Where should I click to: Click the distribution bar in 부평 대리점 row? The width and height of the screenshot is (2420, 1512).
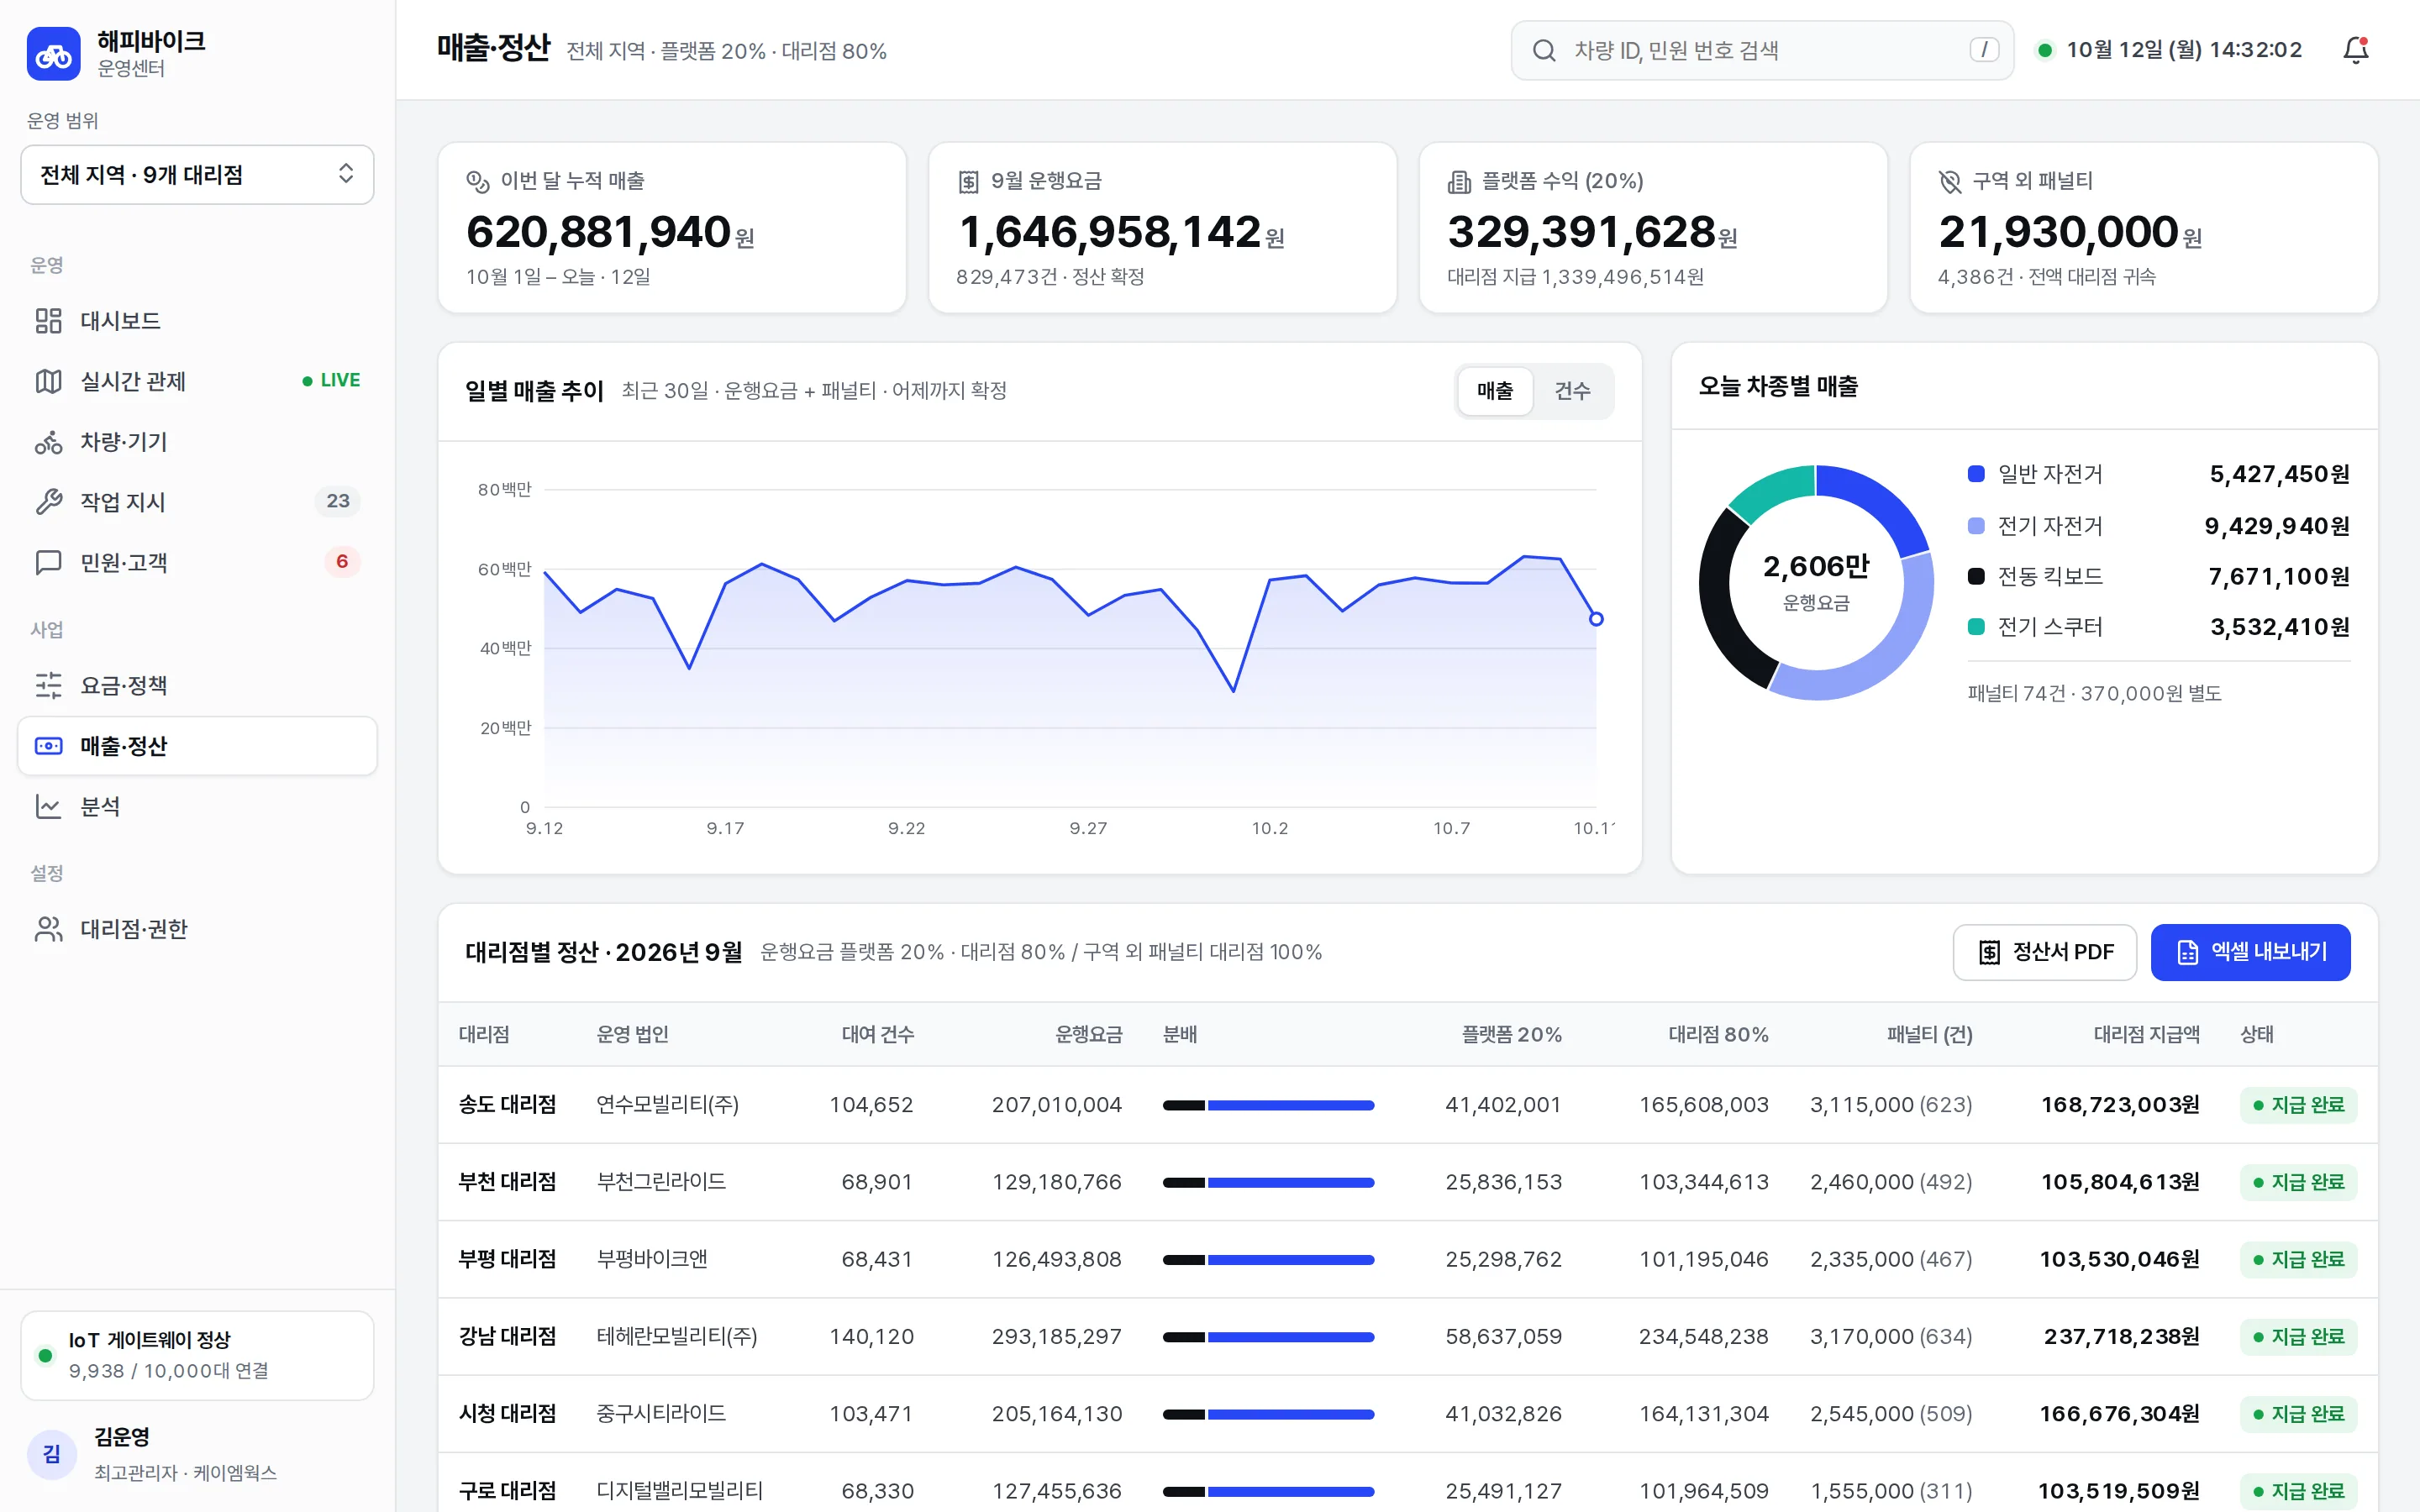point(1268,1260)
